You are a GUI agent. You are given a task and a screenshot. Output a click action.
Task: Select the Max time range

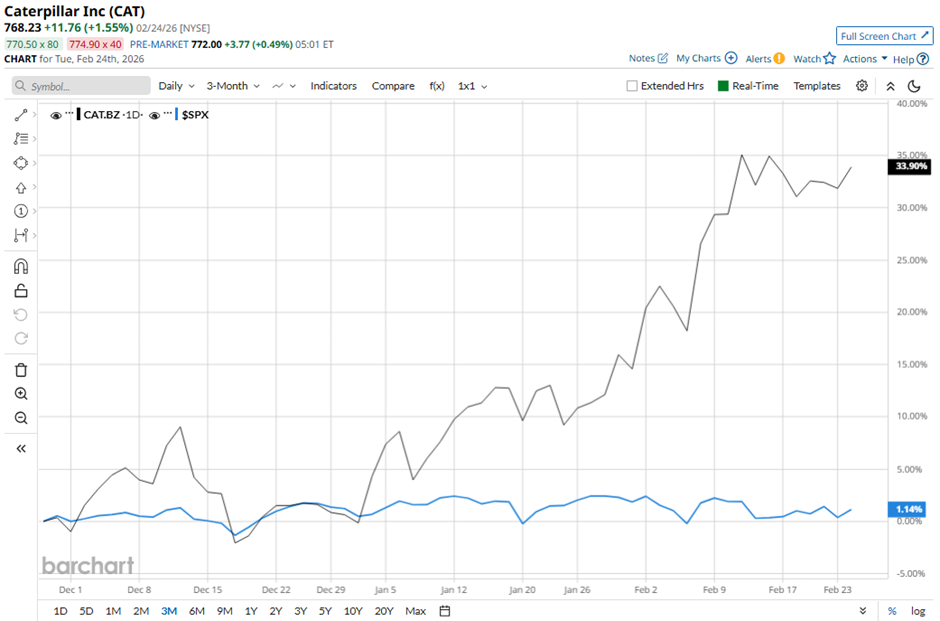tap(415, 611)
